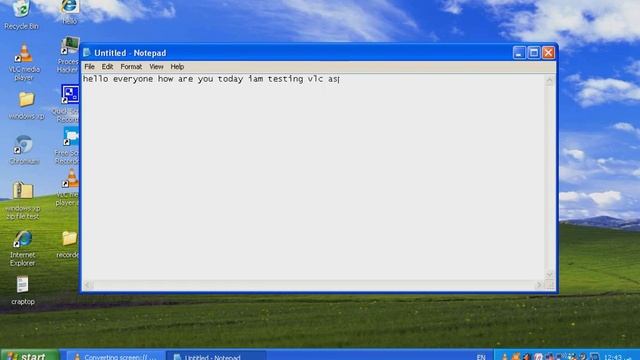Switch to Converting screen taskbar button
The image size is (640, 360).
tap(116, 356)
